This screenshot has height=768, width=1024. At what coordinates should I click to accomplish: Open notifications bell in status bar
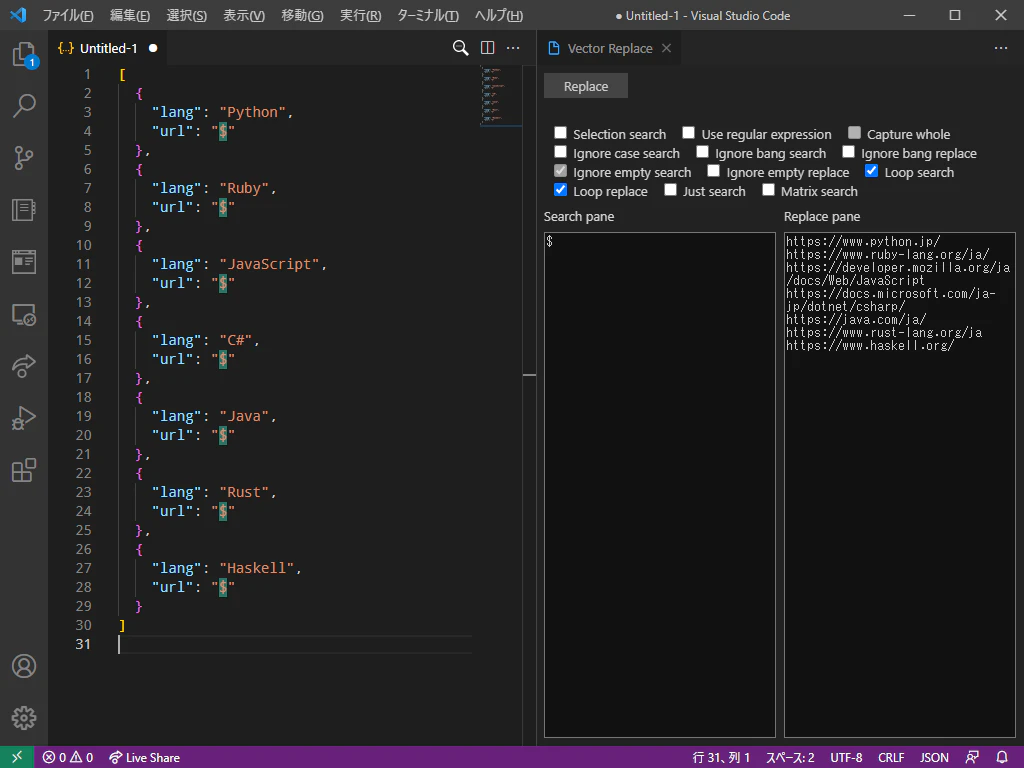click(1002, 758)
